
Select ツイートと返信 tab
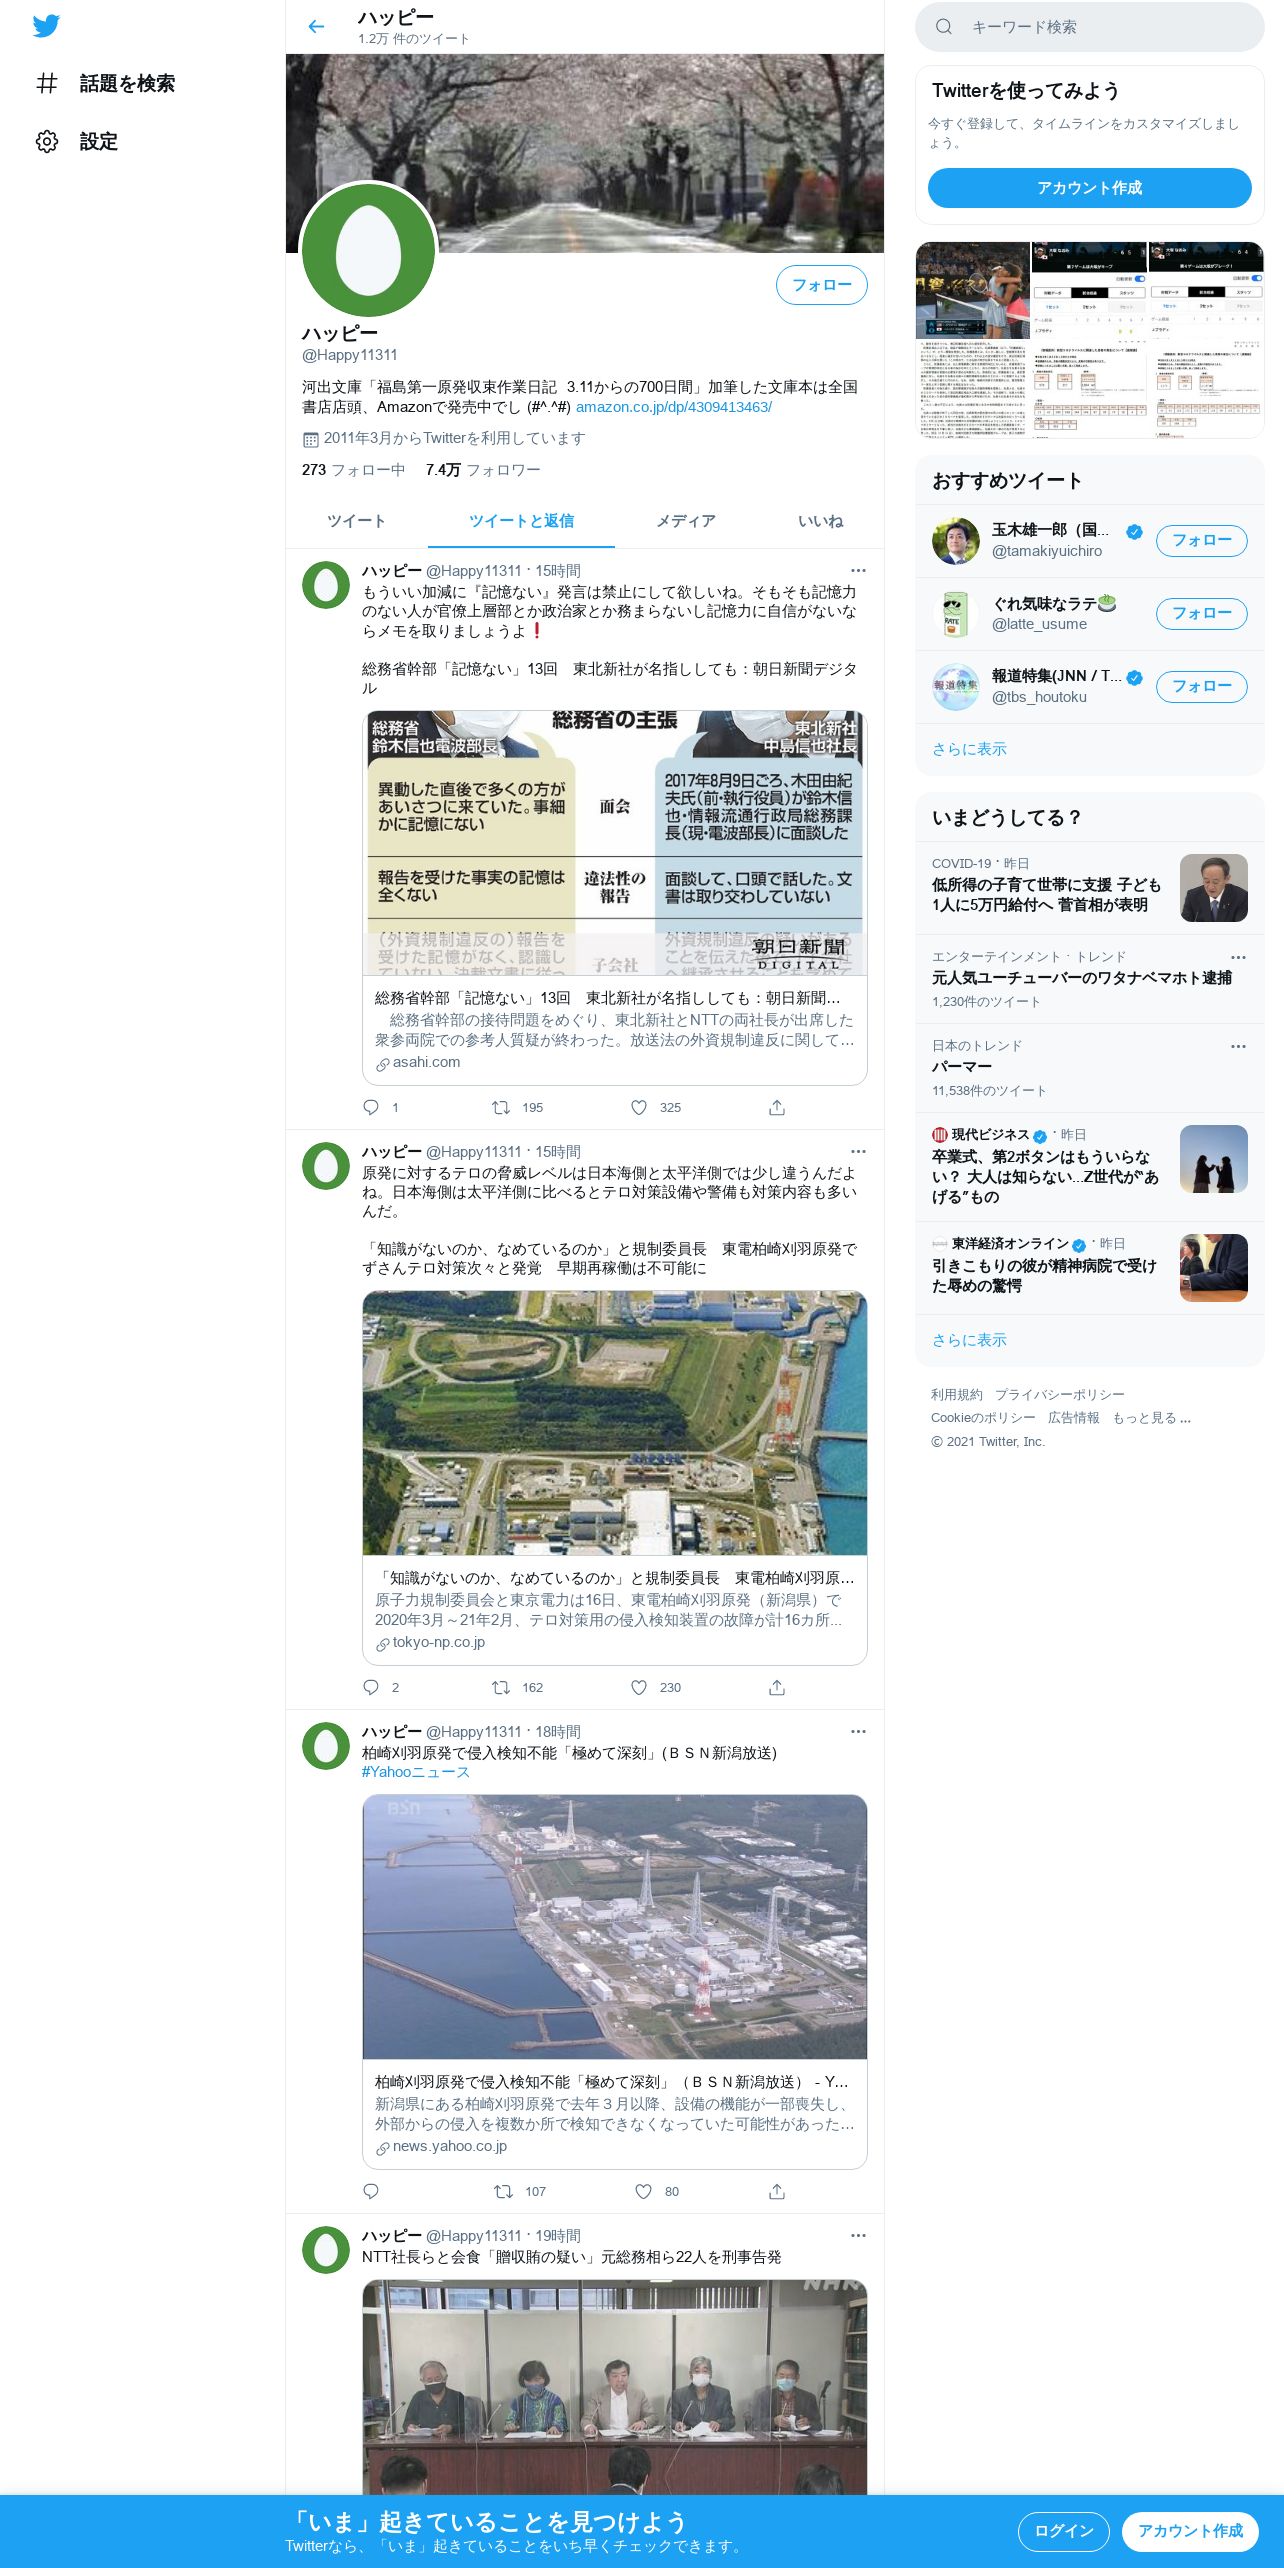point(521,521)
